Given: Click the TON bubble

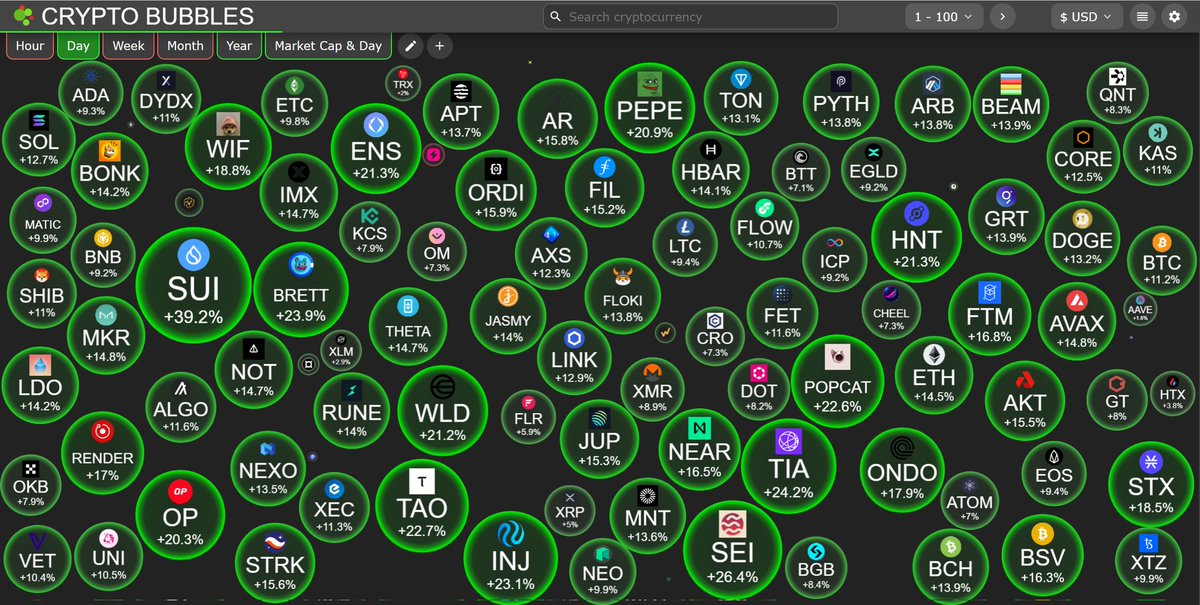Looking at the screenshot, I should [x=741, y=99].
